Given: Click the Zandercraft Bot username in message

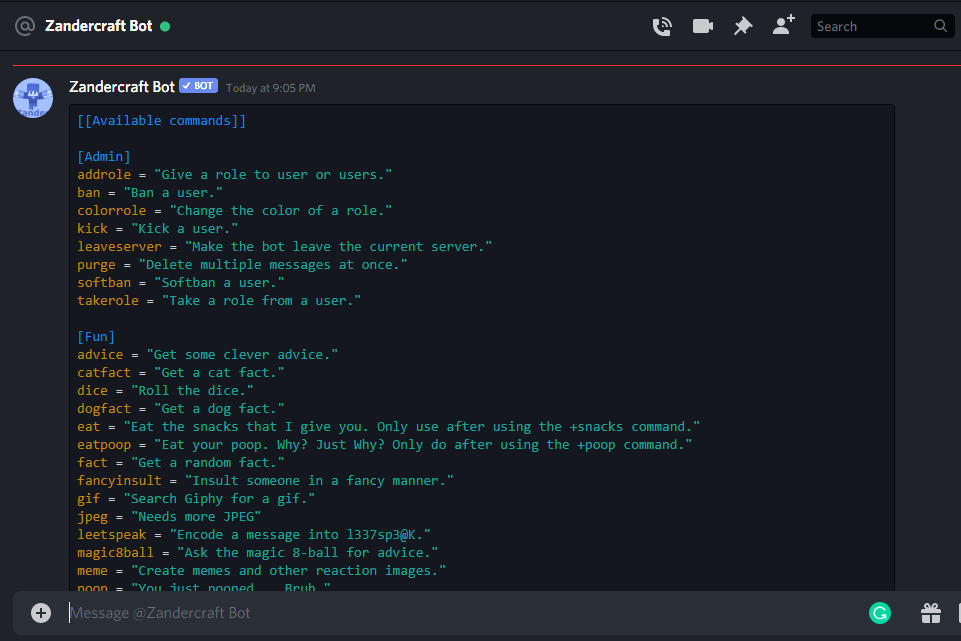Looking at the screenshot, I should (x=122, y=87).
